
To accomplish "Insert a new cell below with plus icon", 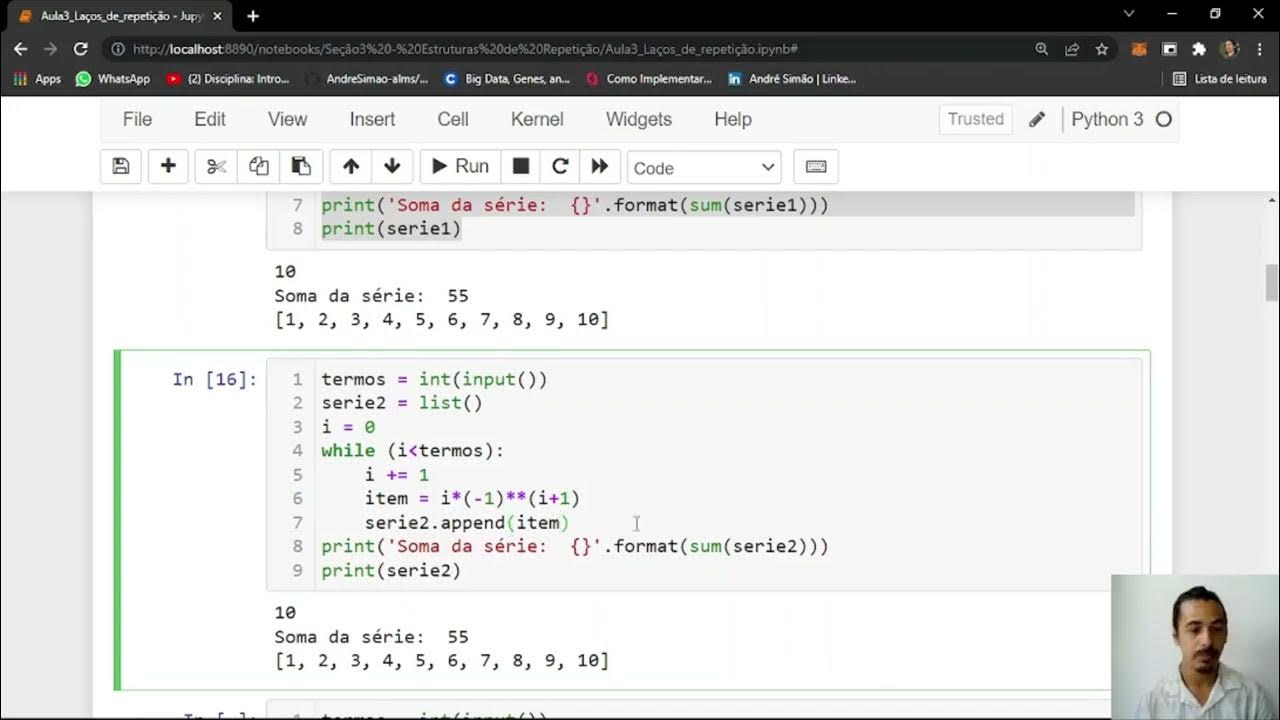I will point(168,166).
